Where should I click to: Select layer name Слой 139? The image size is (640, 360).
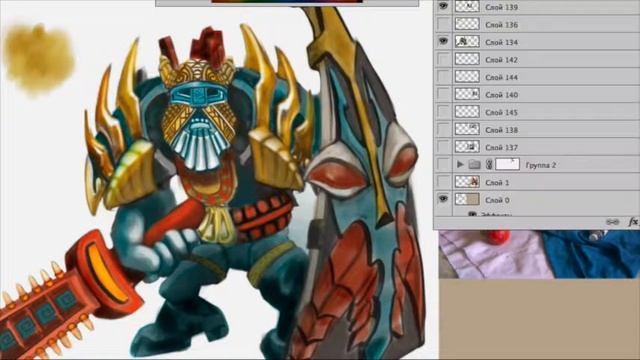501,7
